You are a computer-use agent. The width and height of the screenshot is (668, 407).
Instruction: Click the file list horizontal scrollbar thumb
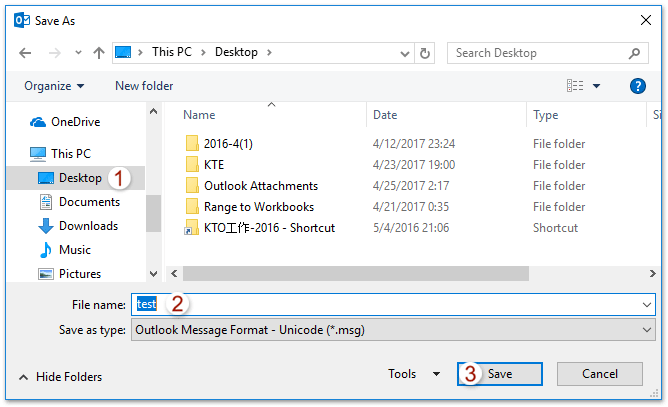356,274
